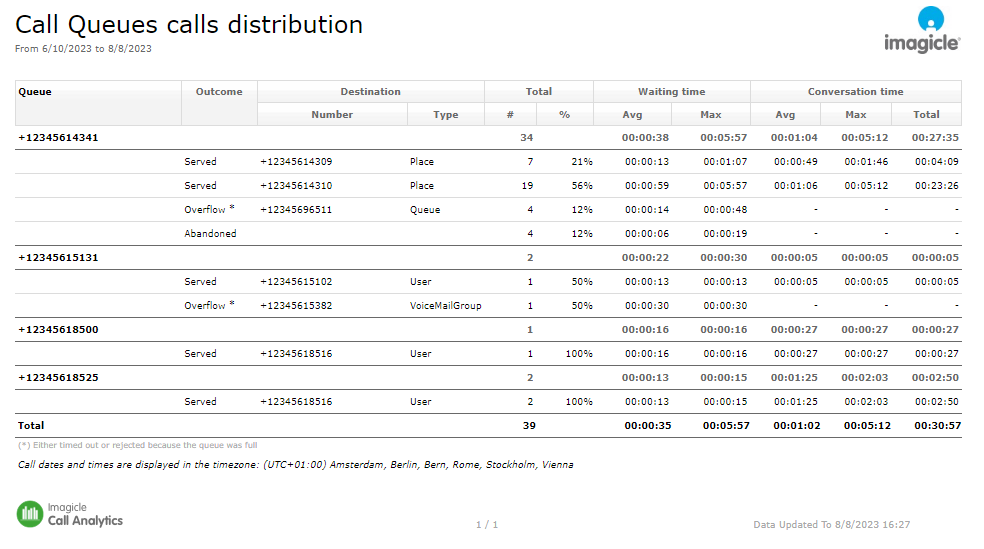Click the Waiting time group header
The image size is (984, 549).
click(x=671, y=92)
